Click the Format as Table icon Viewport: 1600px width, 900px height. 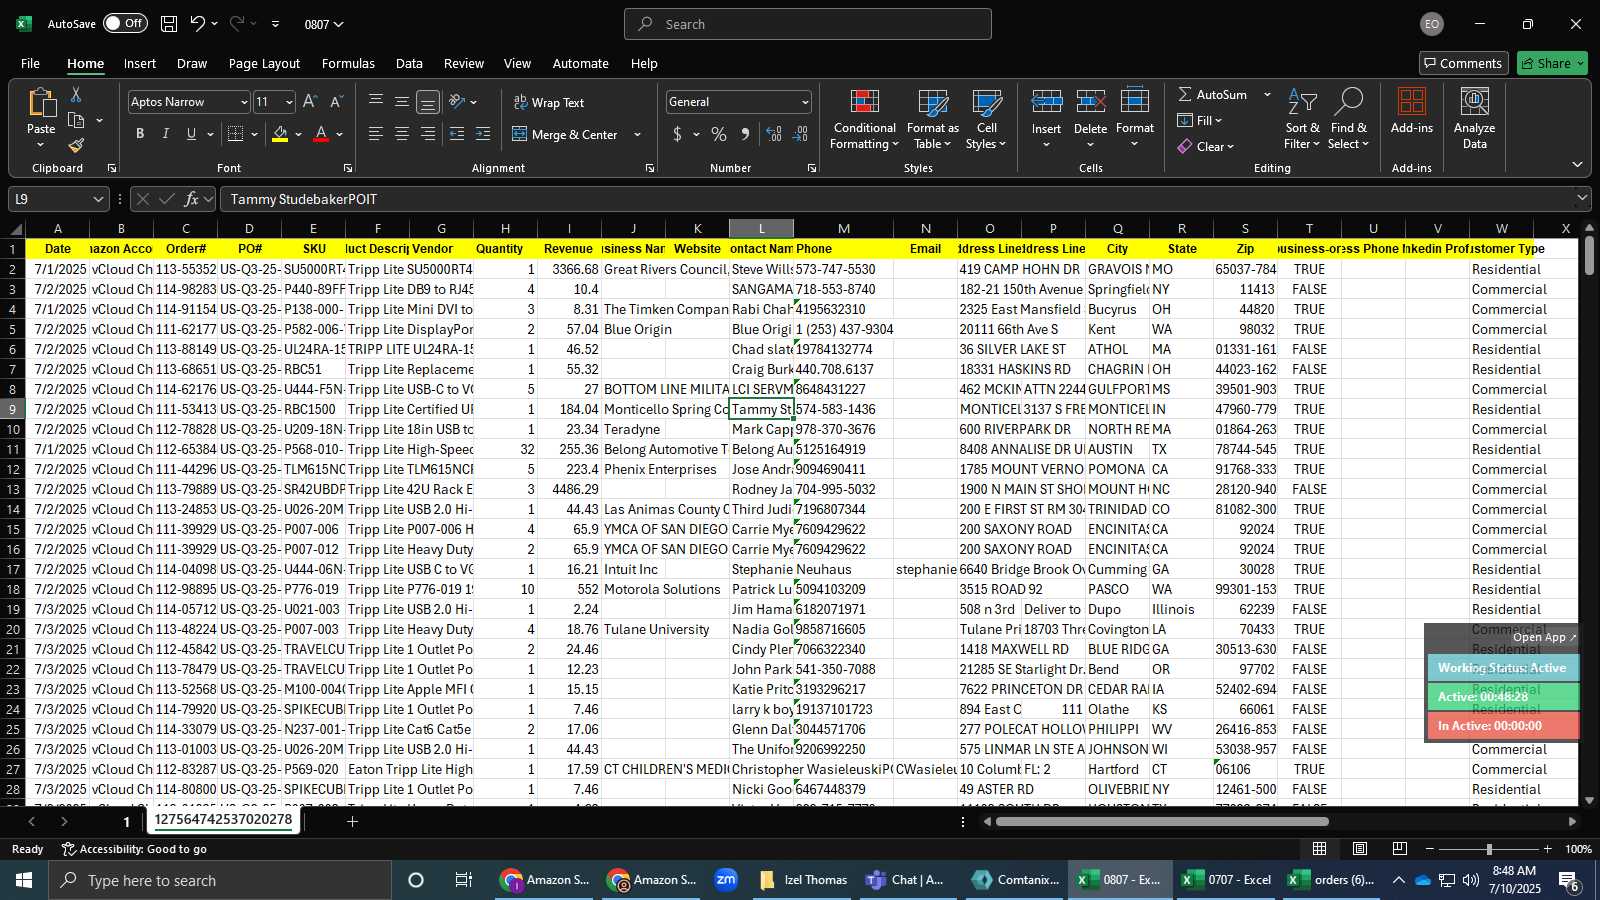click(x=933, y=103)
